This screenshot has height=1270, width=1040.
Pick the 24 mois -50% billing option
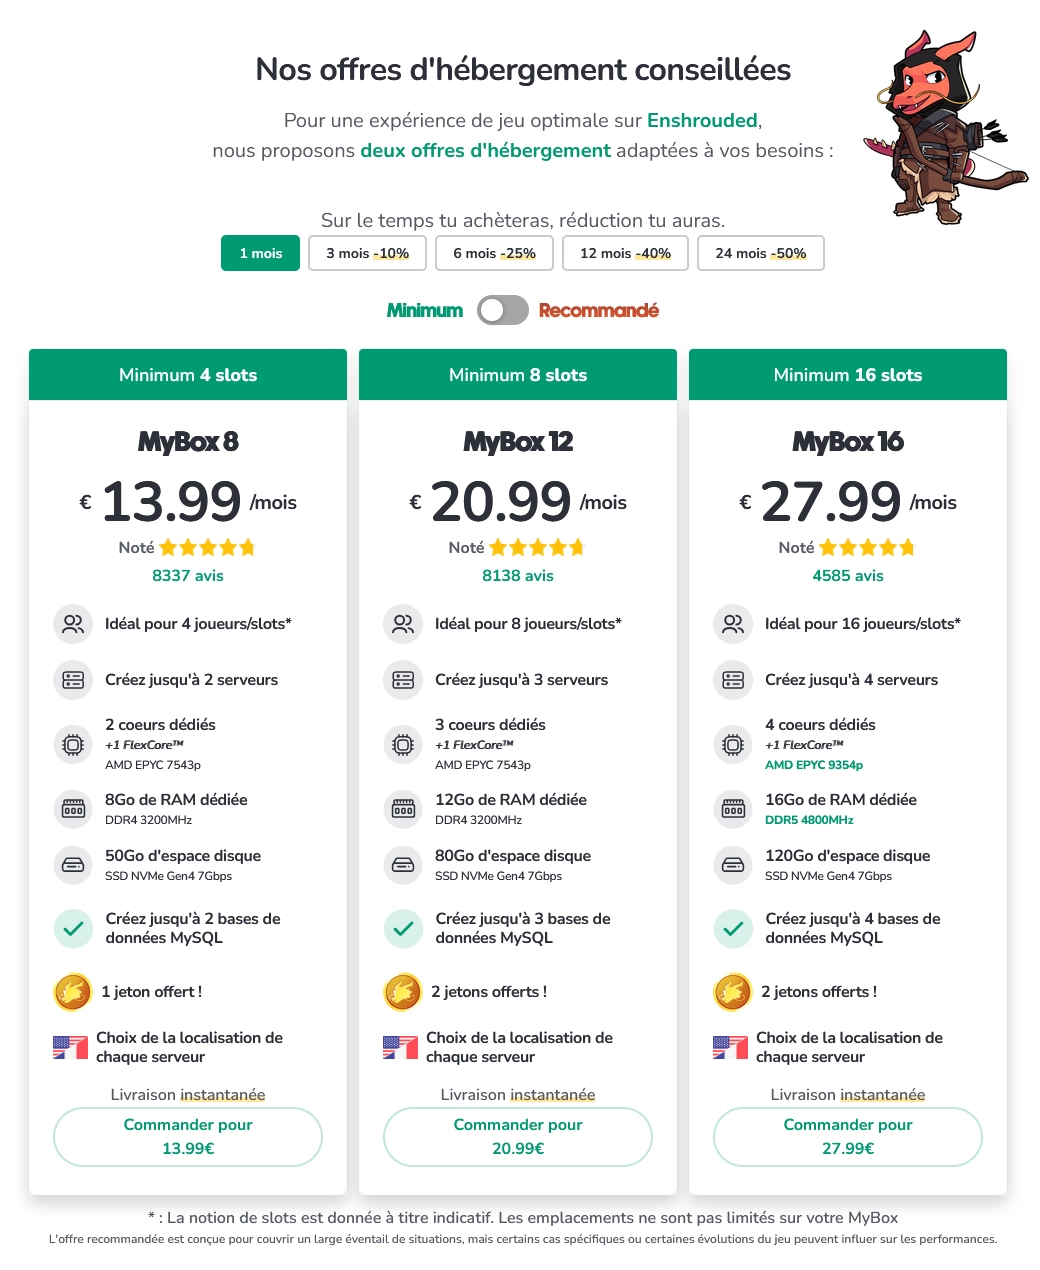pyautogui.click(x=760, y=253)
